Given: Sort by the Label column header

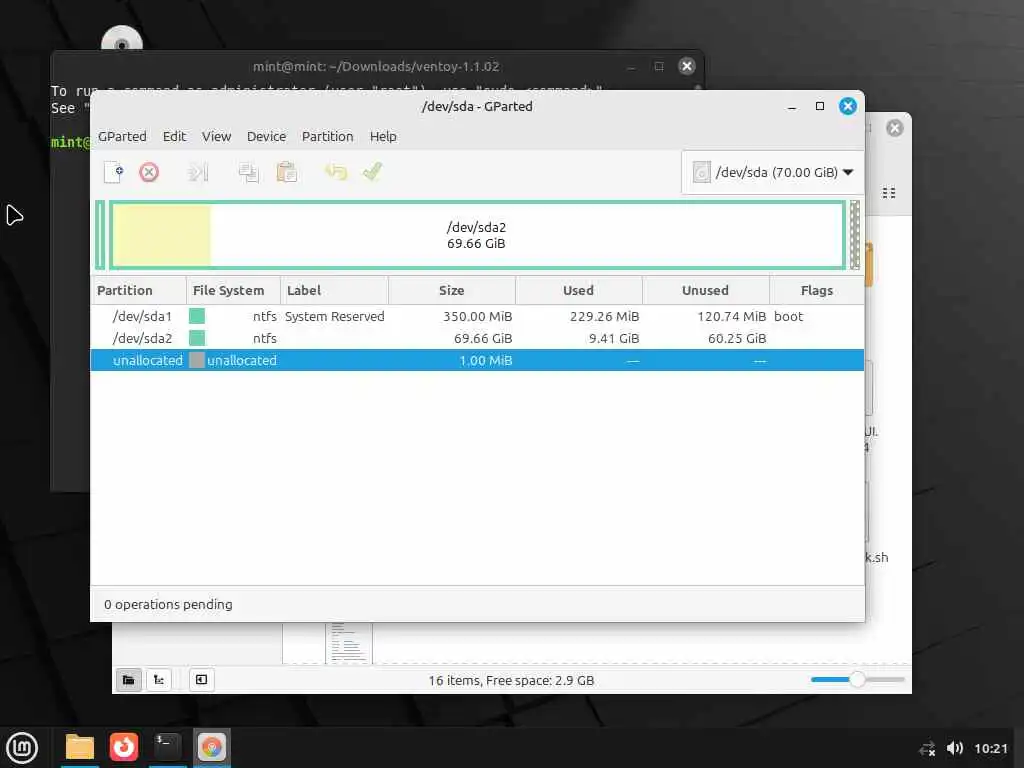Looking at the screenshot, I should 334,291.
